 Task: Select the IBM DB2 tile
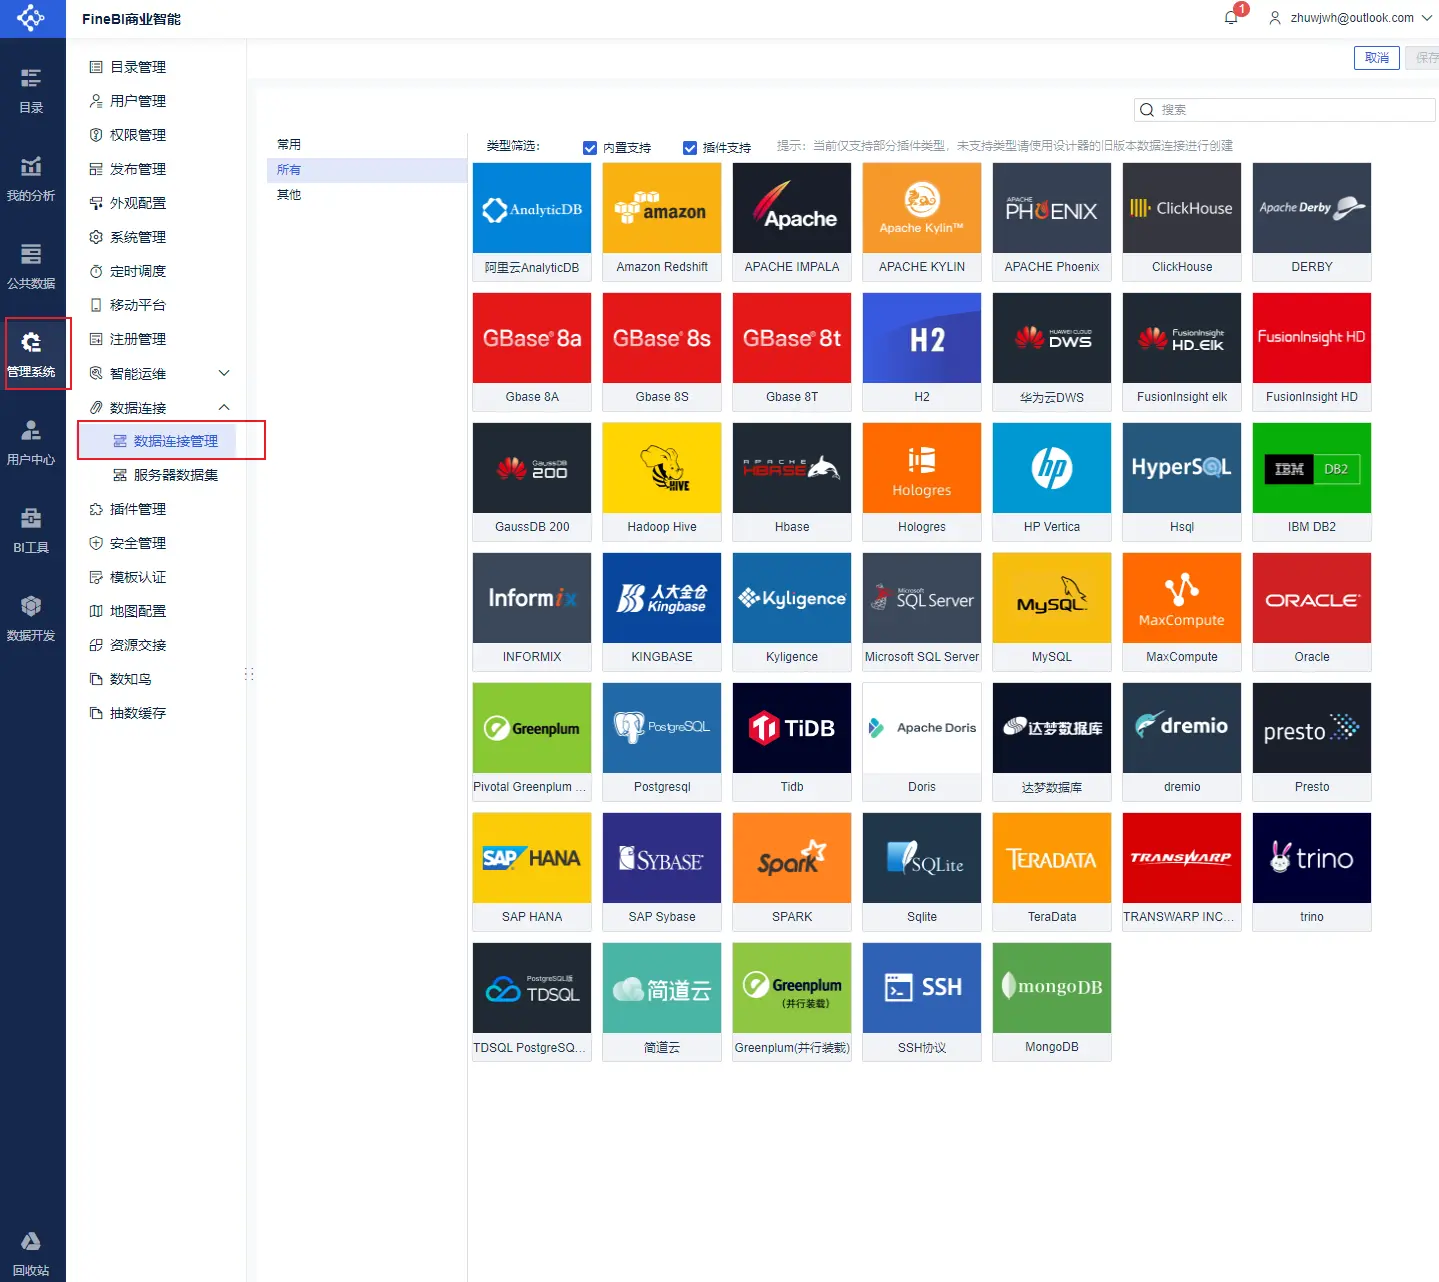1312,481
